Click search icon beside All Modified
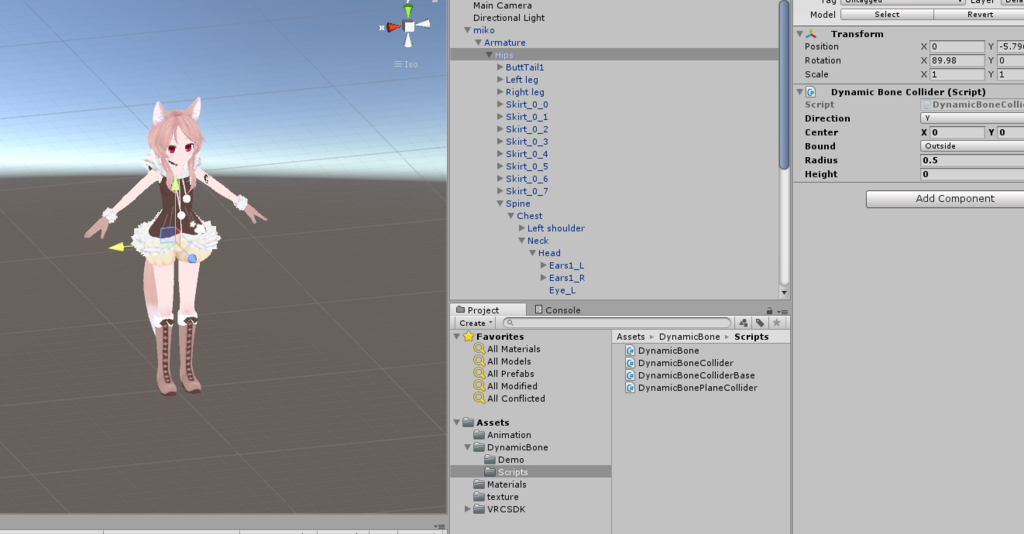This screenshot has height=534, width=1024. (x=479, y=386)
